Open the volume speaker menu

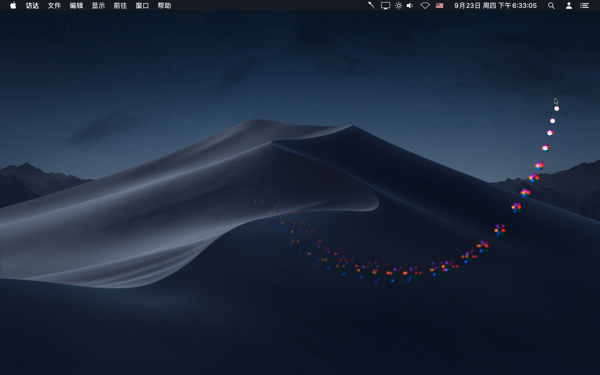tap(410, 5)
